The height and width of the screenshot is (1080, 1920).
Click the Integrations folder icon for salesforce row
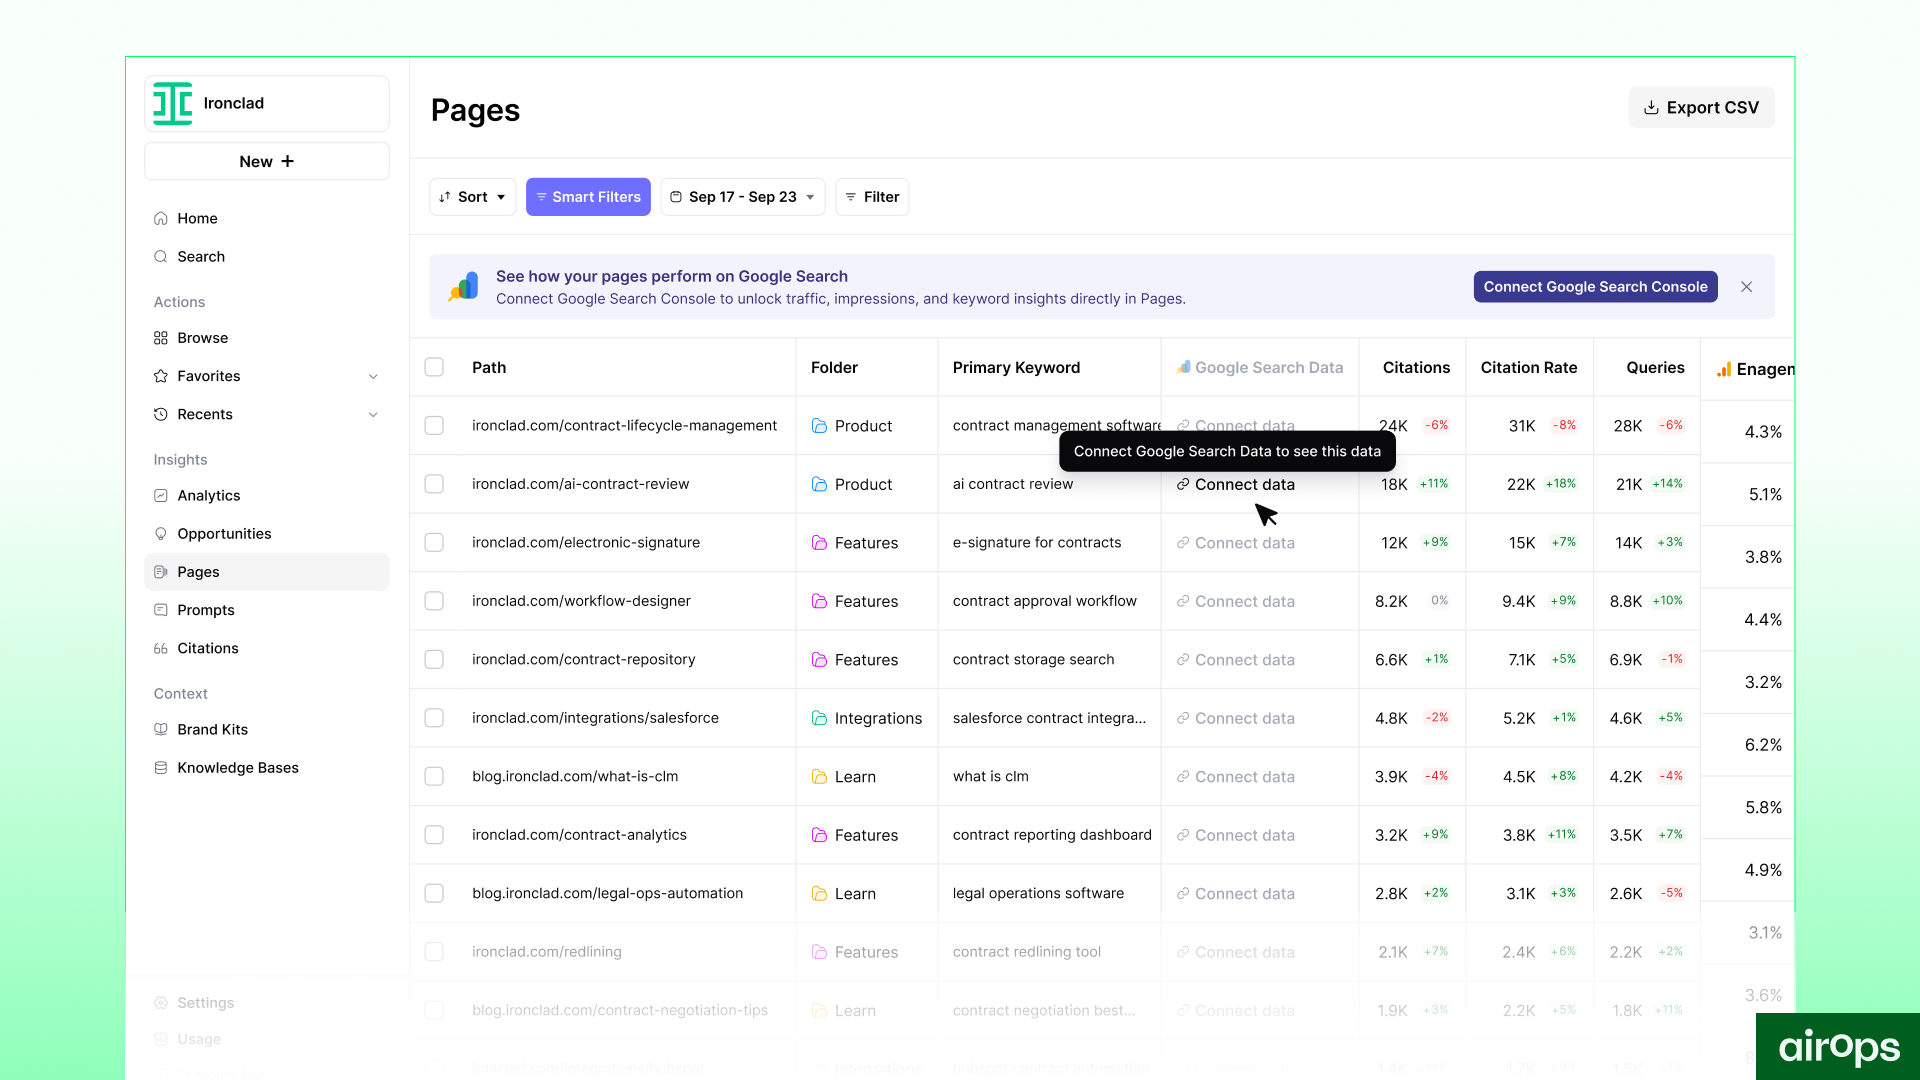819,718
